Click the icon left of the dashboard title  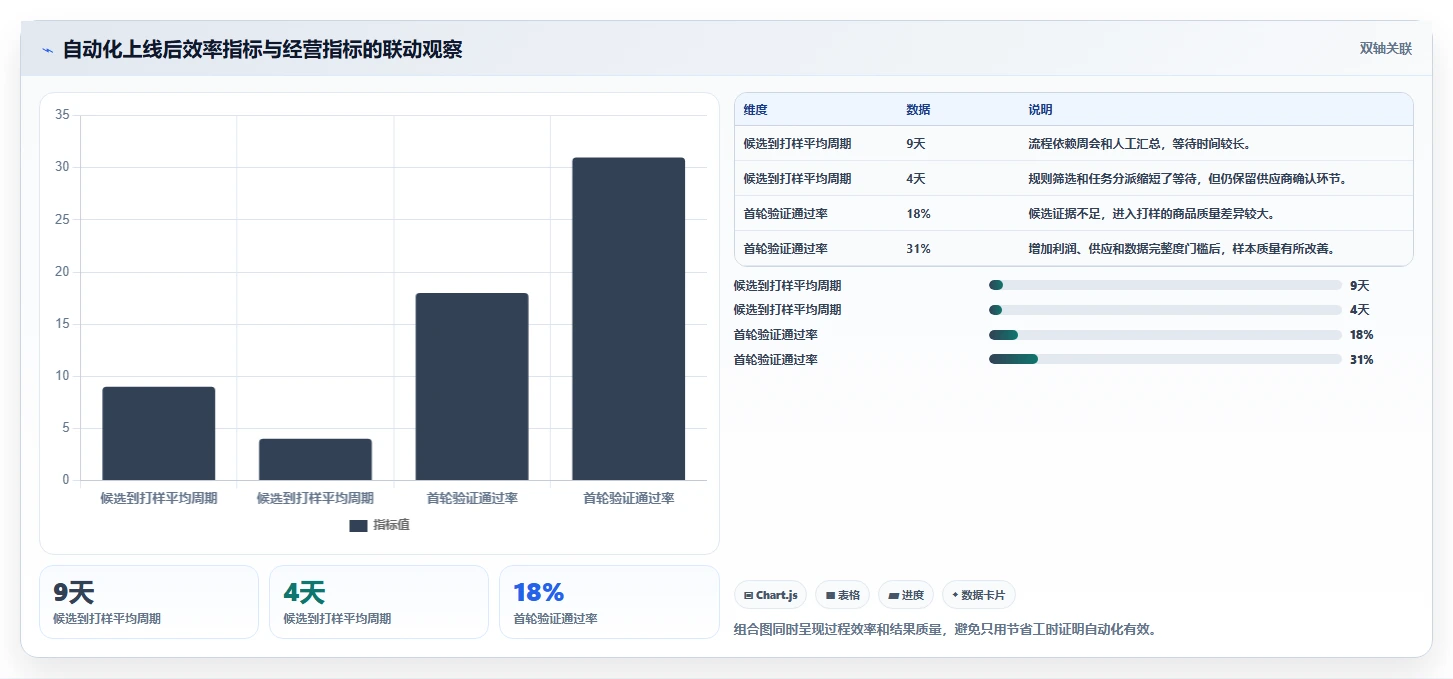point(47,50)
